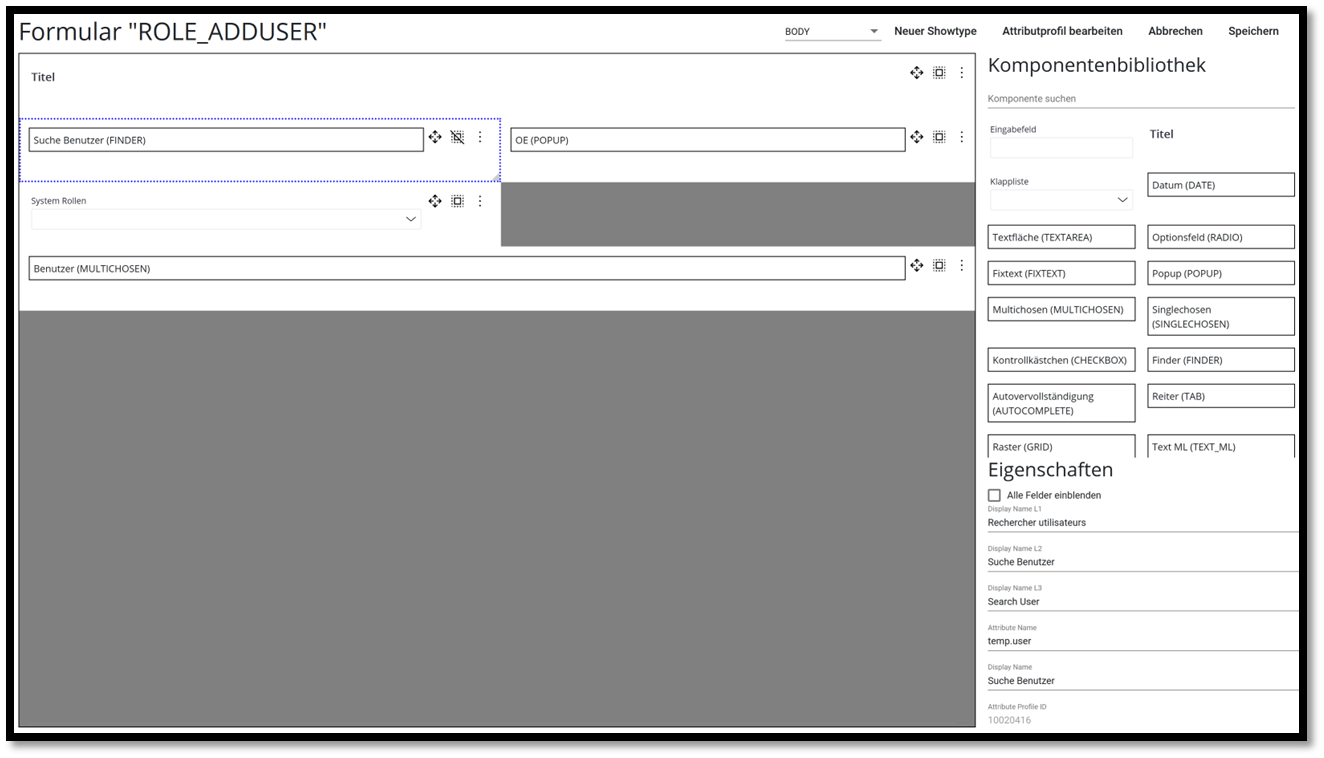The height and width of the screenshot is (758, 1324).
Task: Select the Textfläche (TEXTAREA) component
Action: point(1062,237)
